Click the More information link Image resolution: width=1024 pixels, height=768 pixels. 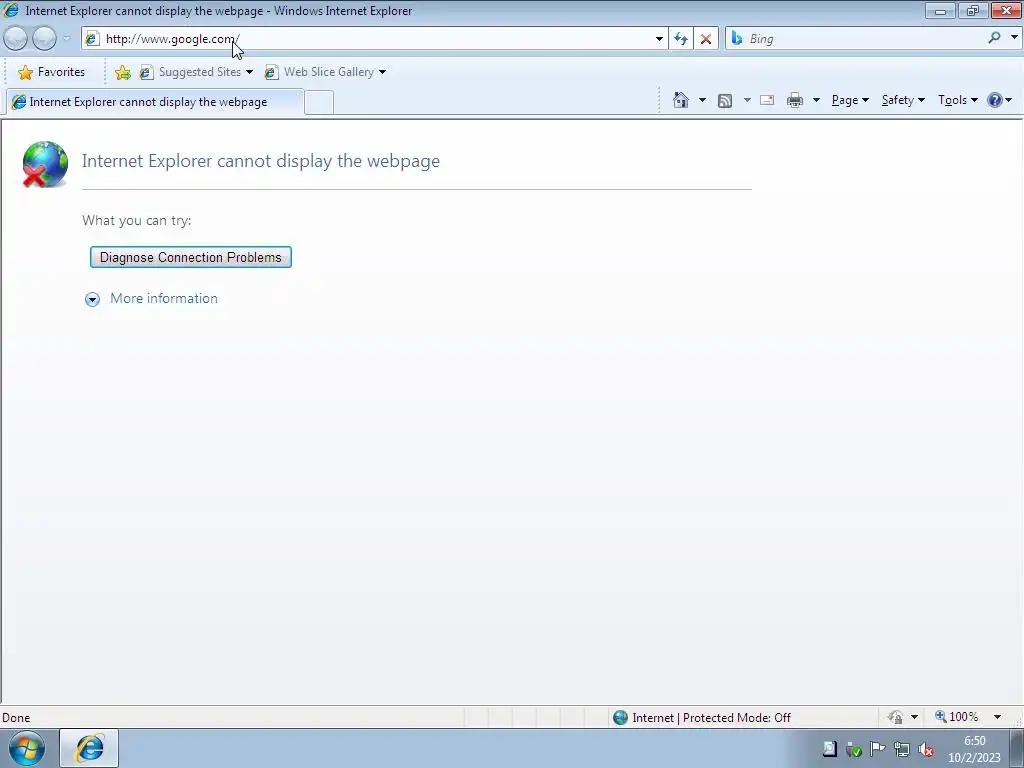(x=164, y=298)
